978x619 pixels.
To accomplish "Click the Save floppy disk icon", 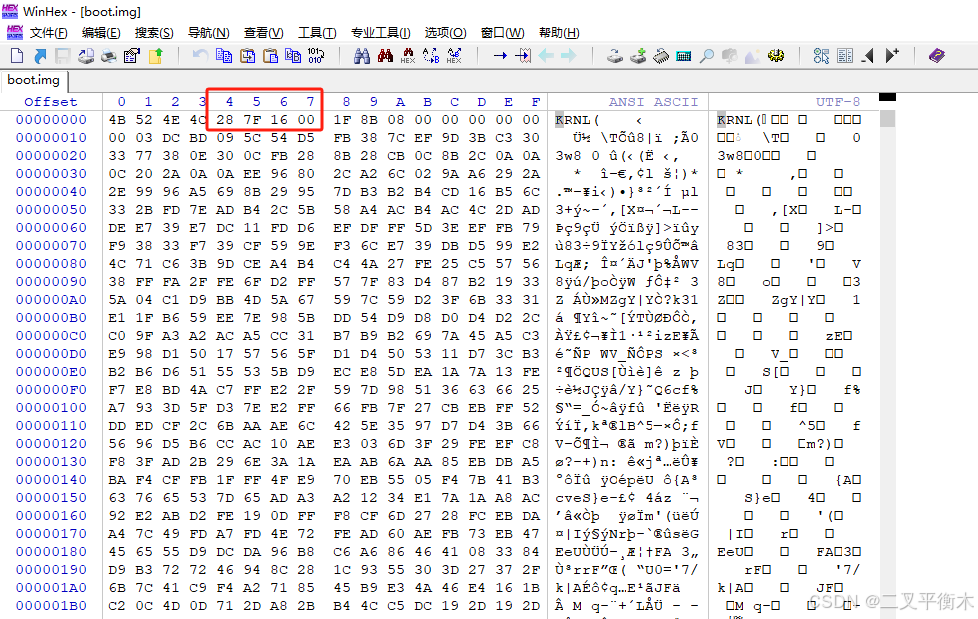I will pyautogui.click(x=62, y=56).
